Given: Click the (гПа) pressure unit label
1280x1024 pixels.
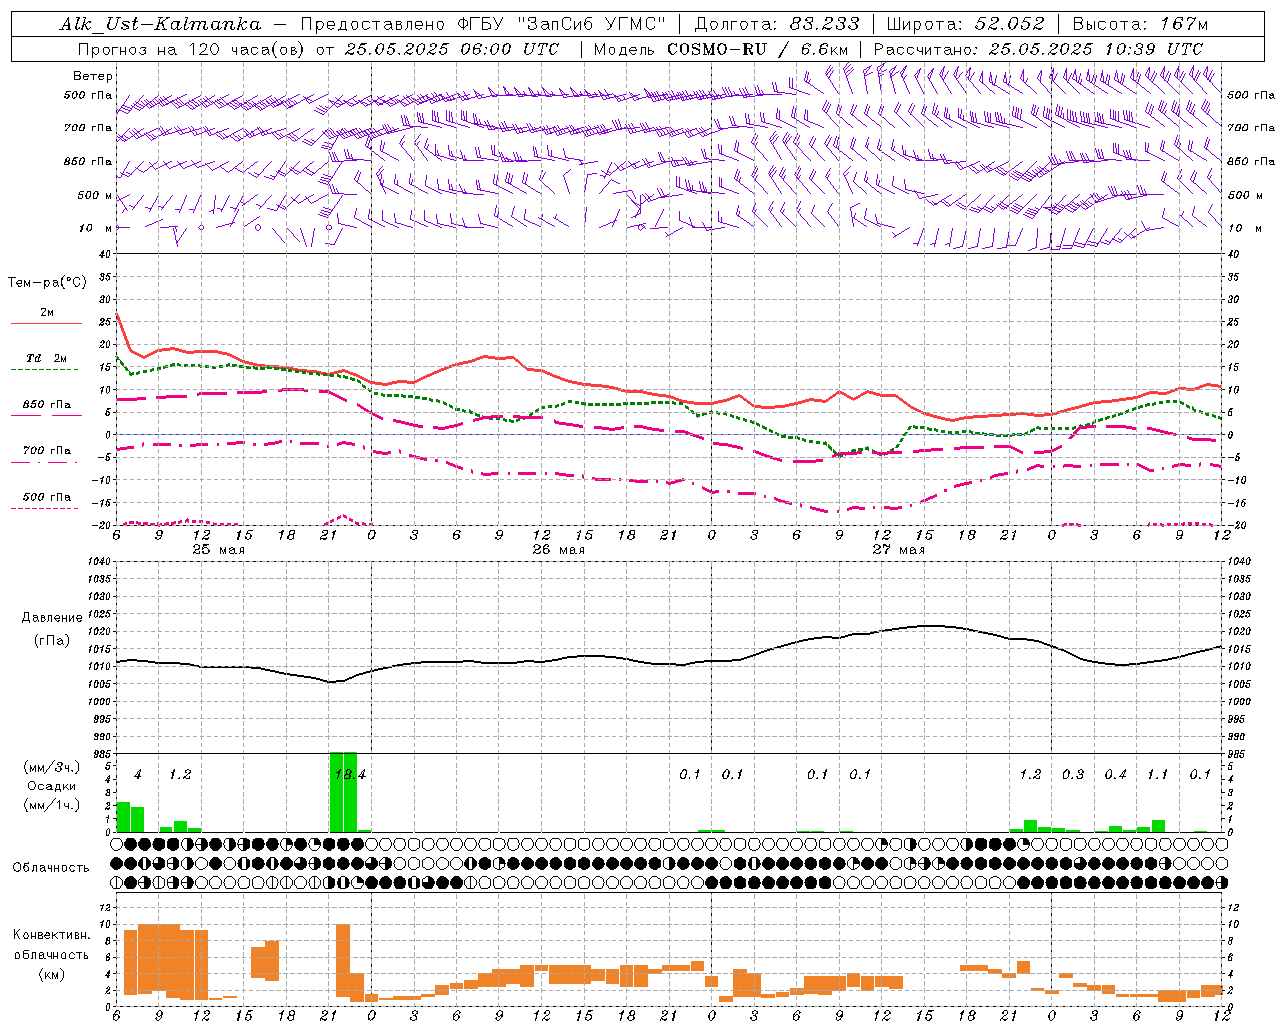Looking at the screenshot, I should tap(52, 641).
